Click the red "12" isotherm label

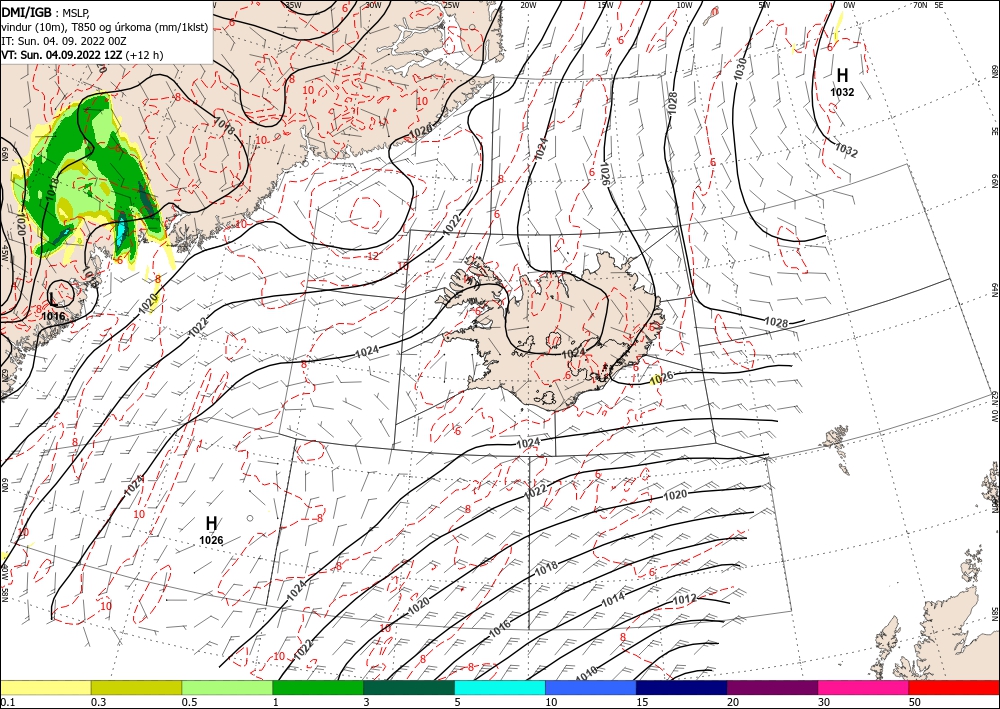point(374,256)
